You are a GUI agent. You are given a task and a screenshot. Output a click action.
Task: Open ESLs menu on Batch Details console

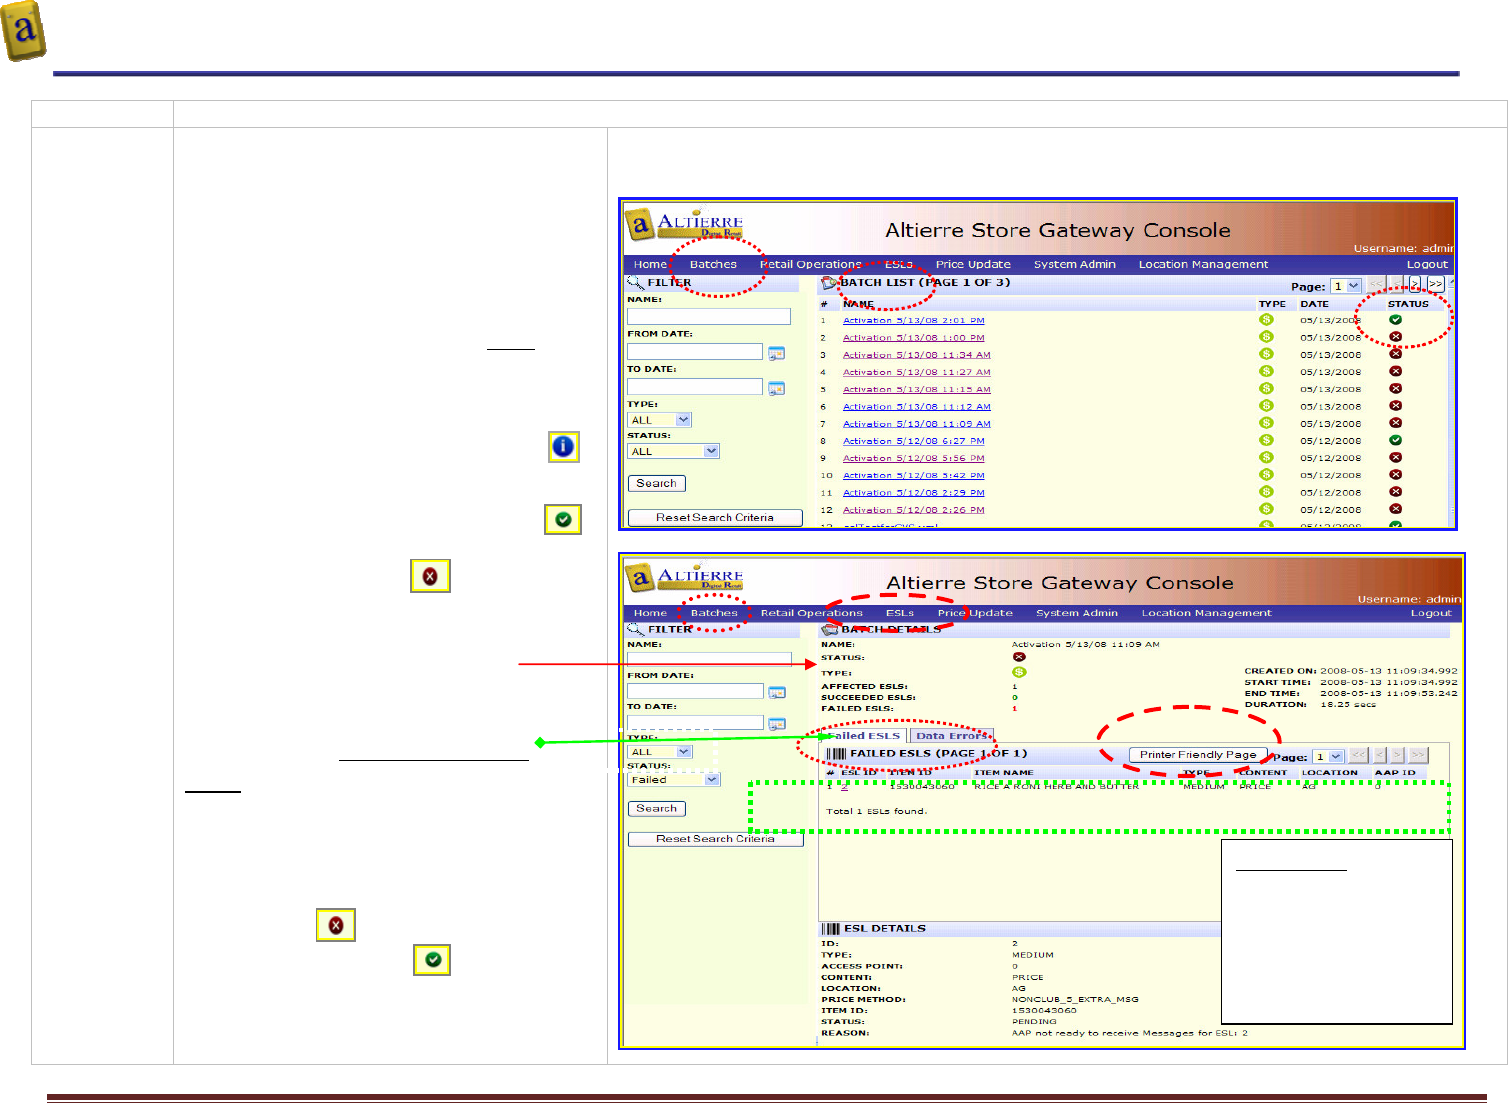pyautogui.click(x=900, y=613)
